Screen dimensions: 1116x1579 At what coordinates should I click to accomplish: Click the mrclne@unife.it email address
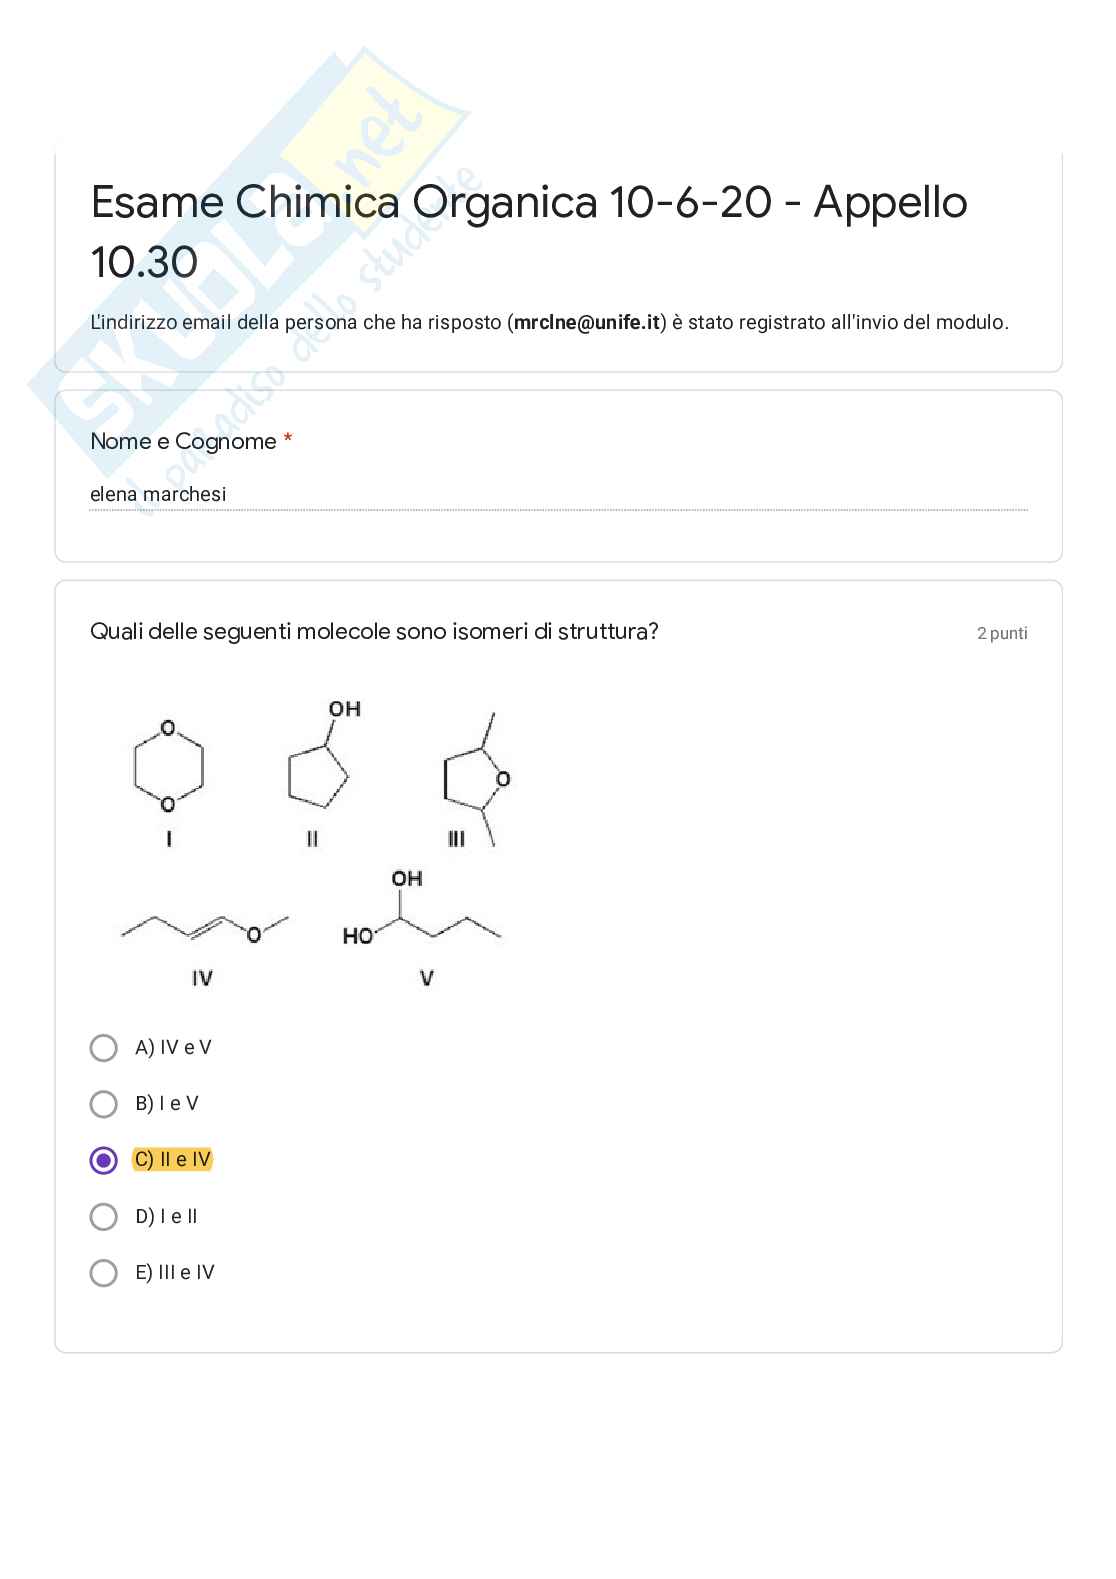pyautogui.click(x=587, y=323)
